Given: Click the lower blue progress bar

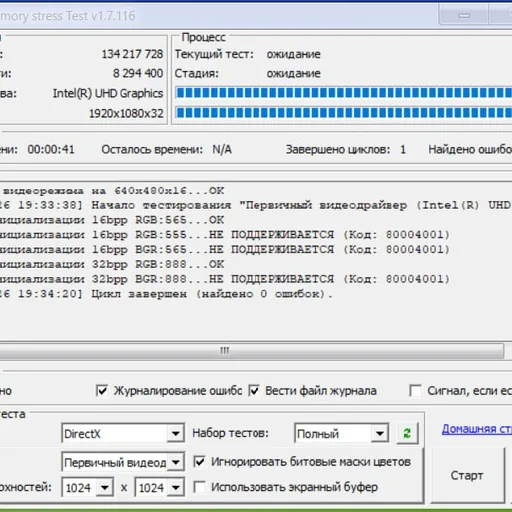Looking at the screenshot, I should tap(343, 113).
